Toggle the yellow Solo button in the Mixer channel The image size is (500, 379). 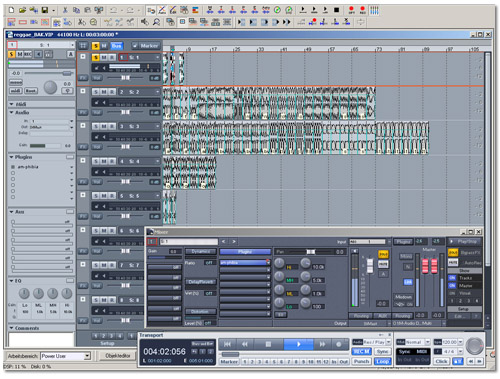point(383,255)
